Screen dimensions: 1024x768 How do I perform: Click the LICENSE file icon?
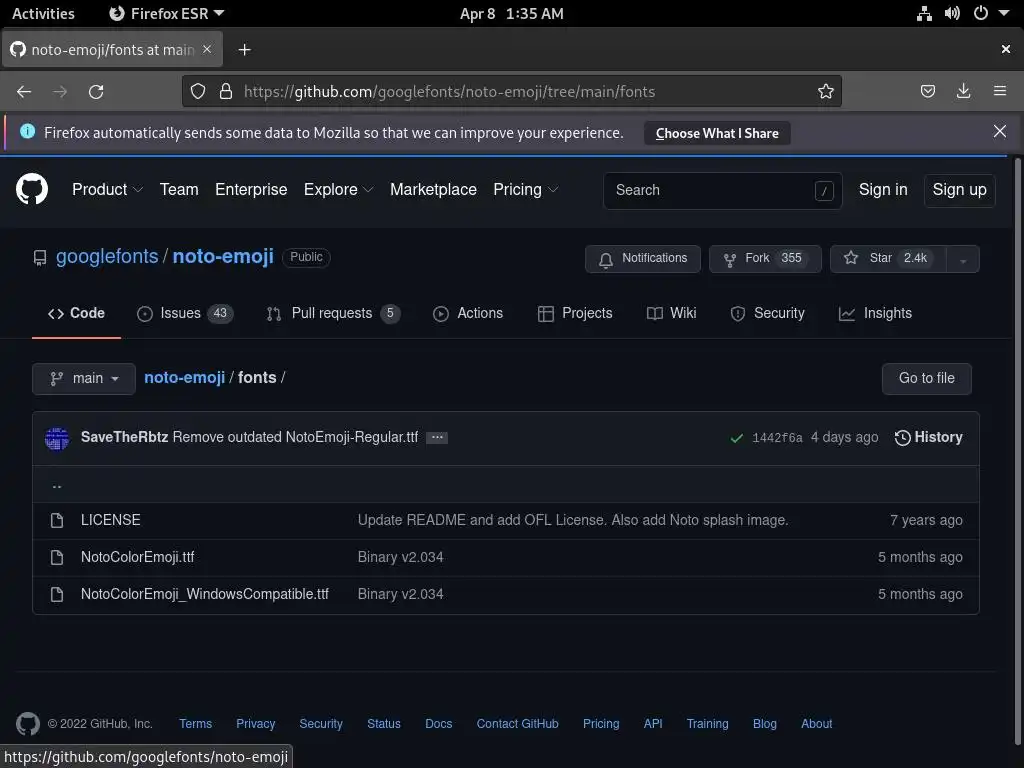[57, 520]
